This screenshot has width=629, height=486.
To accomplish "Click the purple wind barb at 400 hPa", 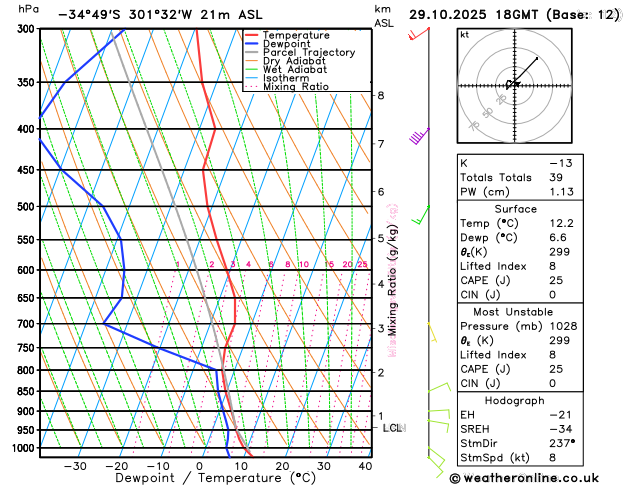I will click(x=420, y=136).
